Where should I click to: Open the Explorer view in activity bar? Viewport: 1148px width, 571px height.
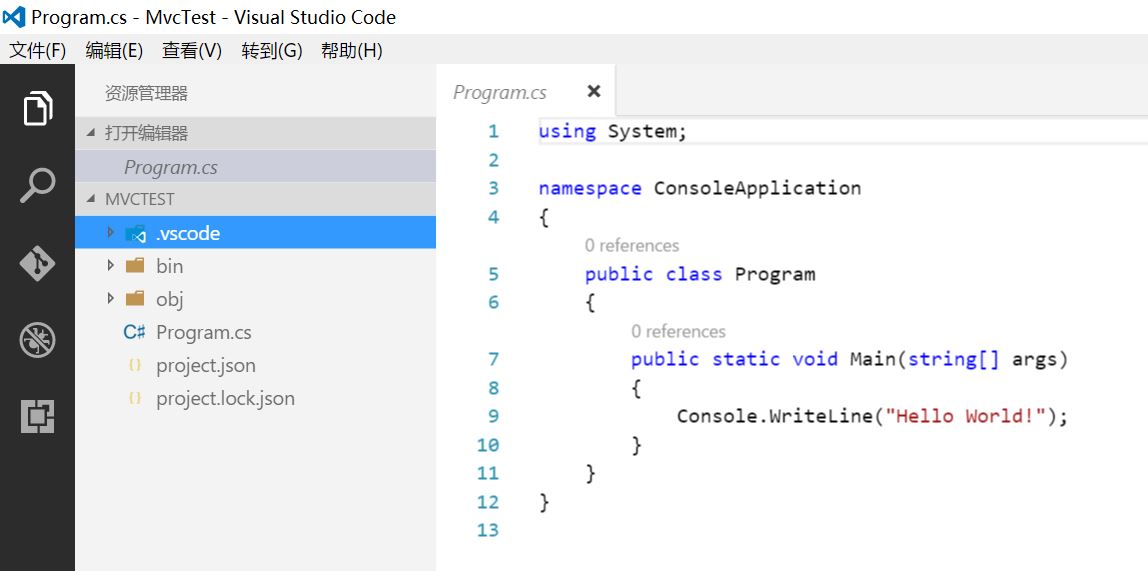pos(37,108)
